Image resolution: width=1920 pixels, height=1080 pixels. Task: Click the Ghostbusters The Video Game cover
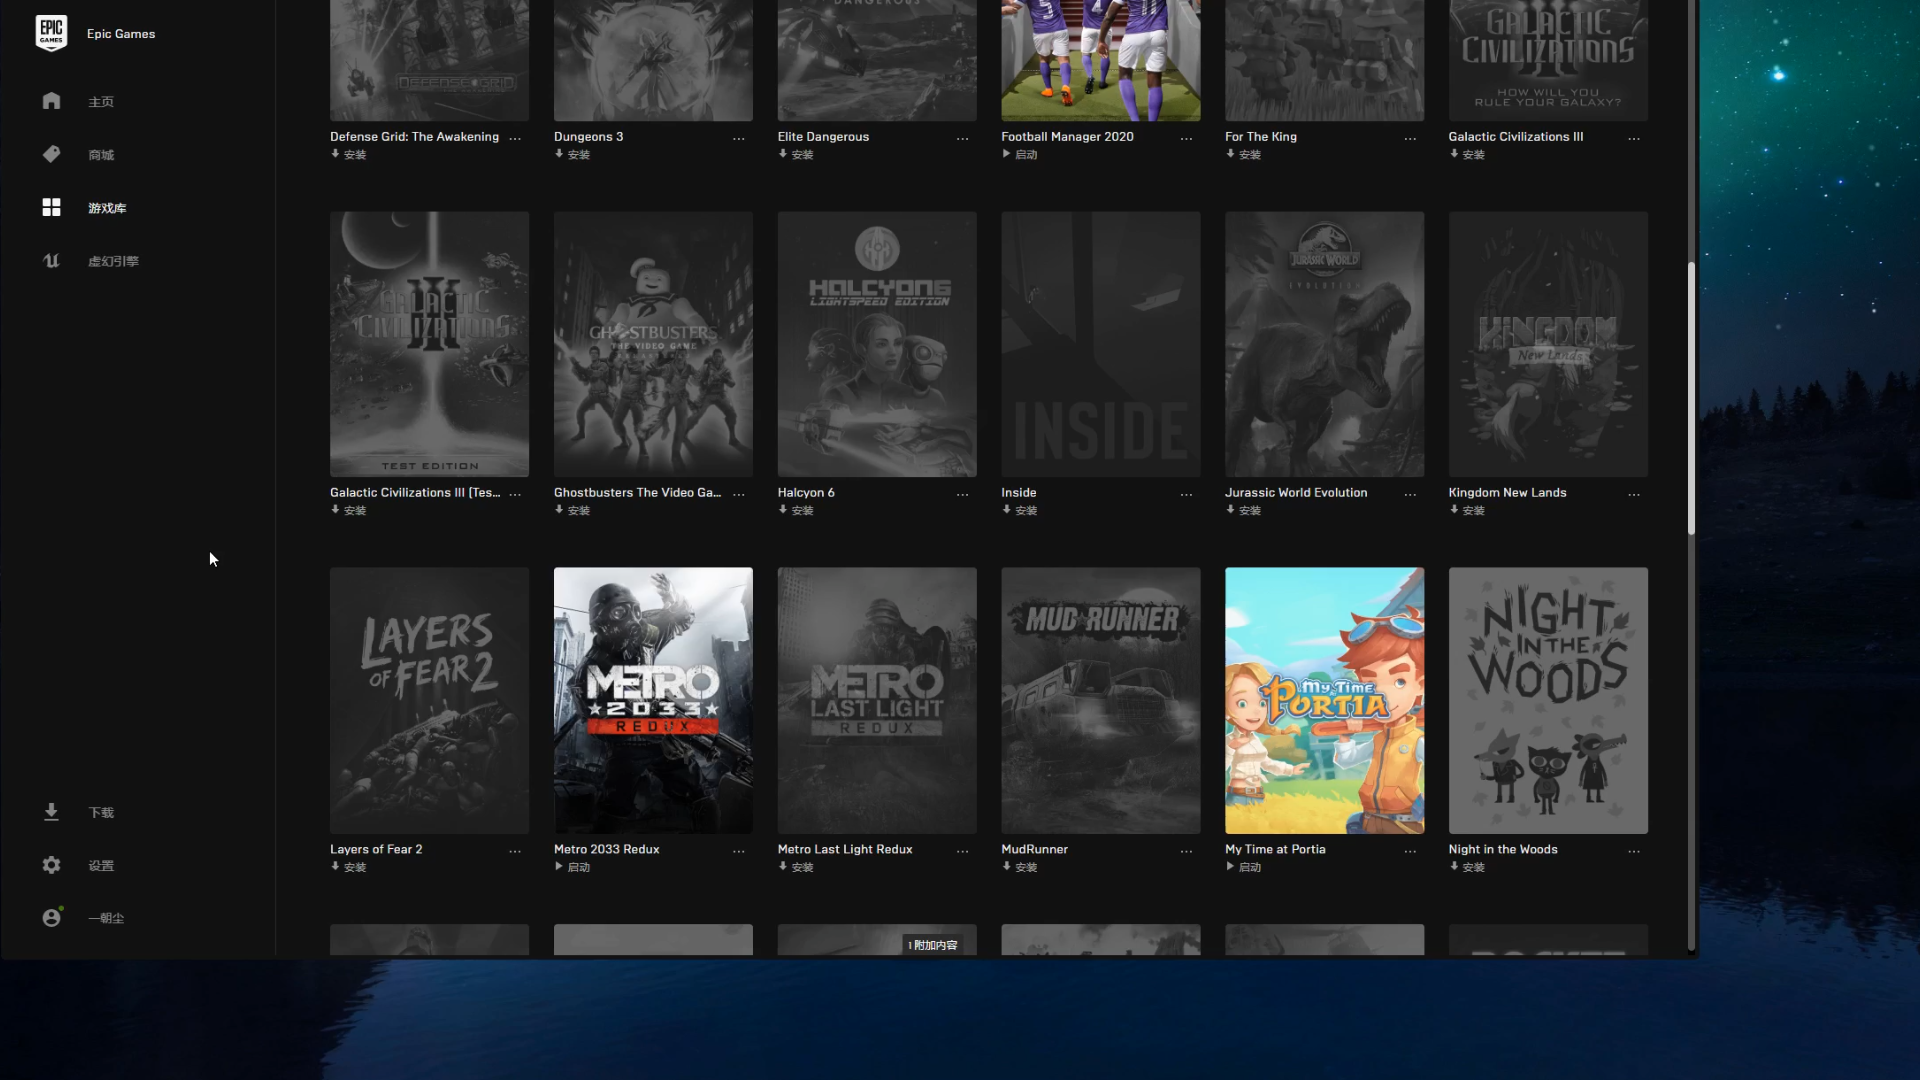click(653, 344)
